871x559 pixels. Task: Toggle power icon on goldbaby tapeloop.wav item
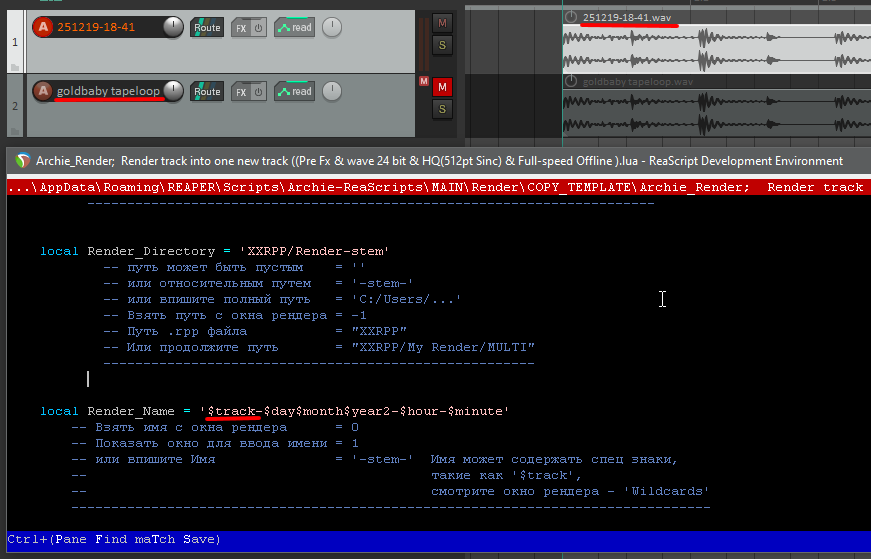571,81
